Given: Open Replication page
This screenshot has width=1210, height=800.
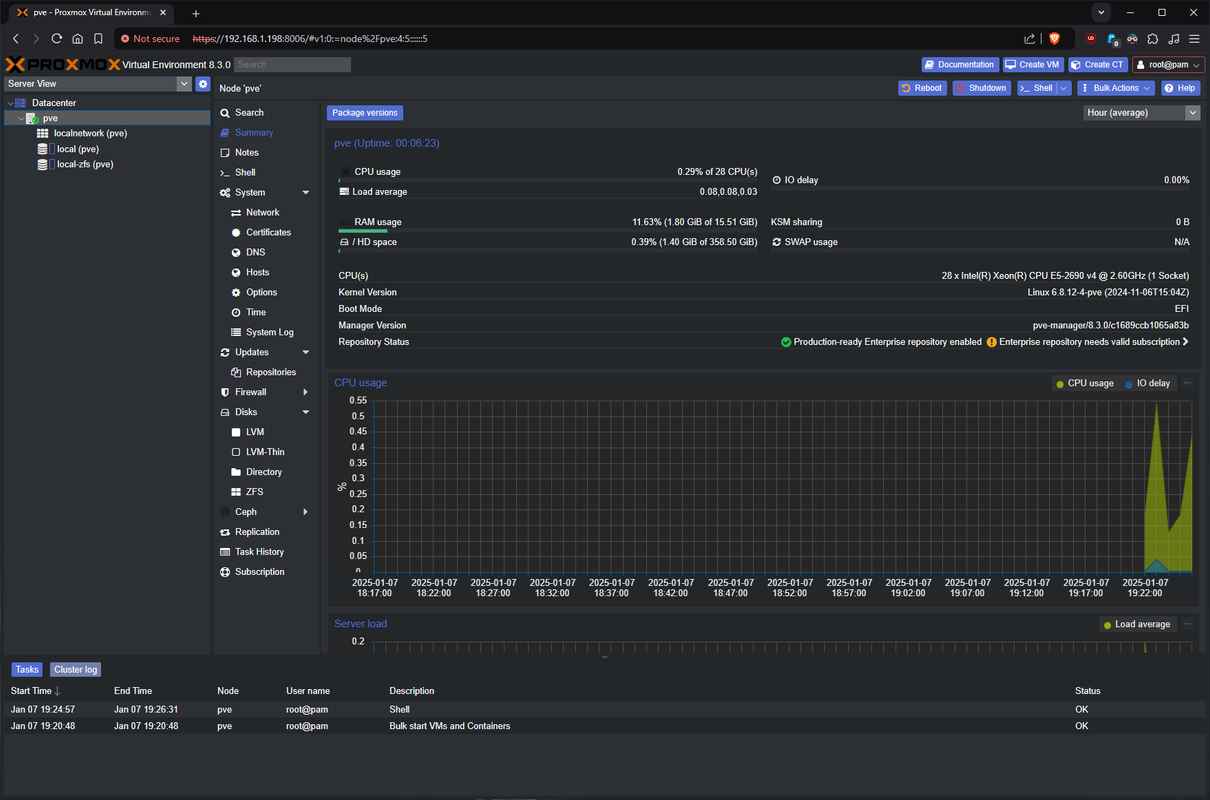Looking at the screenshot, I should pyautogui.click(x=257, y=533).
